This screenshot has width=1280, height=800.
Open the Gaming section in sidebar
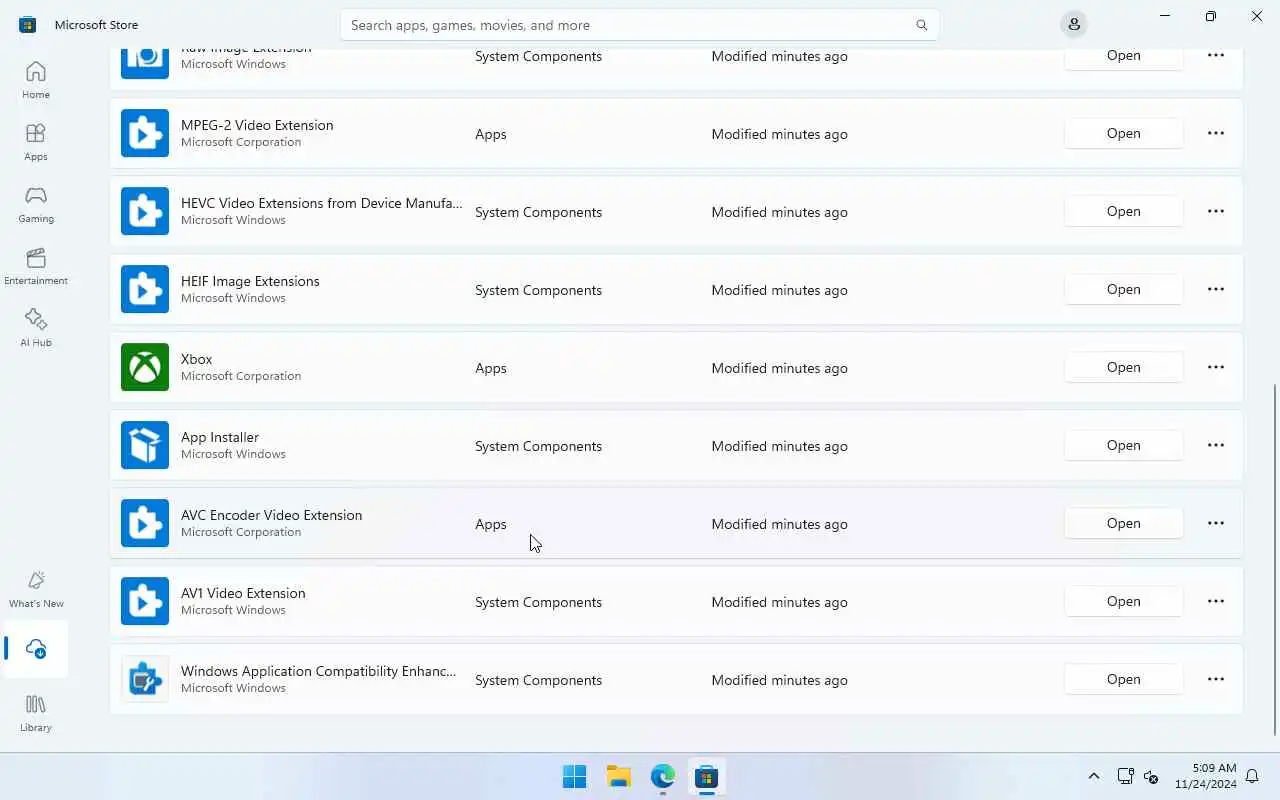tap(36, 204)
